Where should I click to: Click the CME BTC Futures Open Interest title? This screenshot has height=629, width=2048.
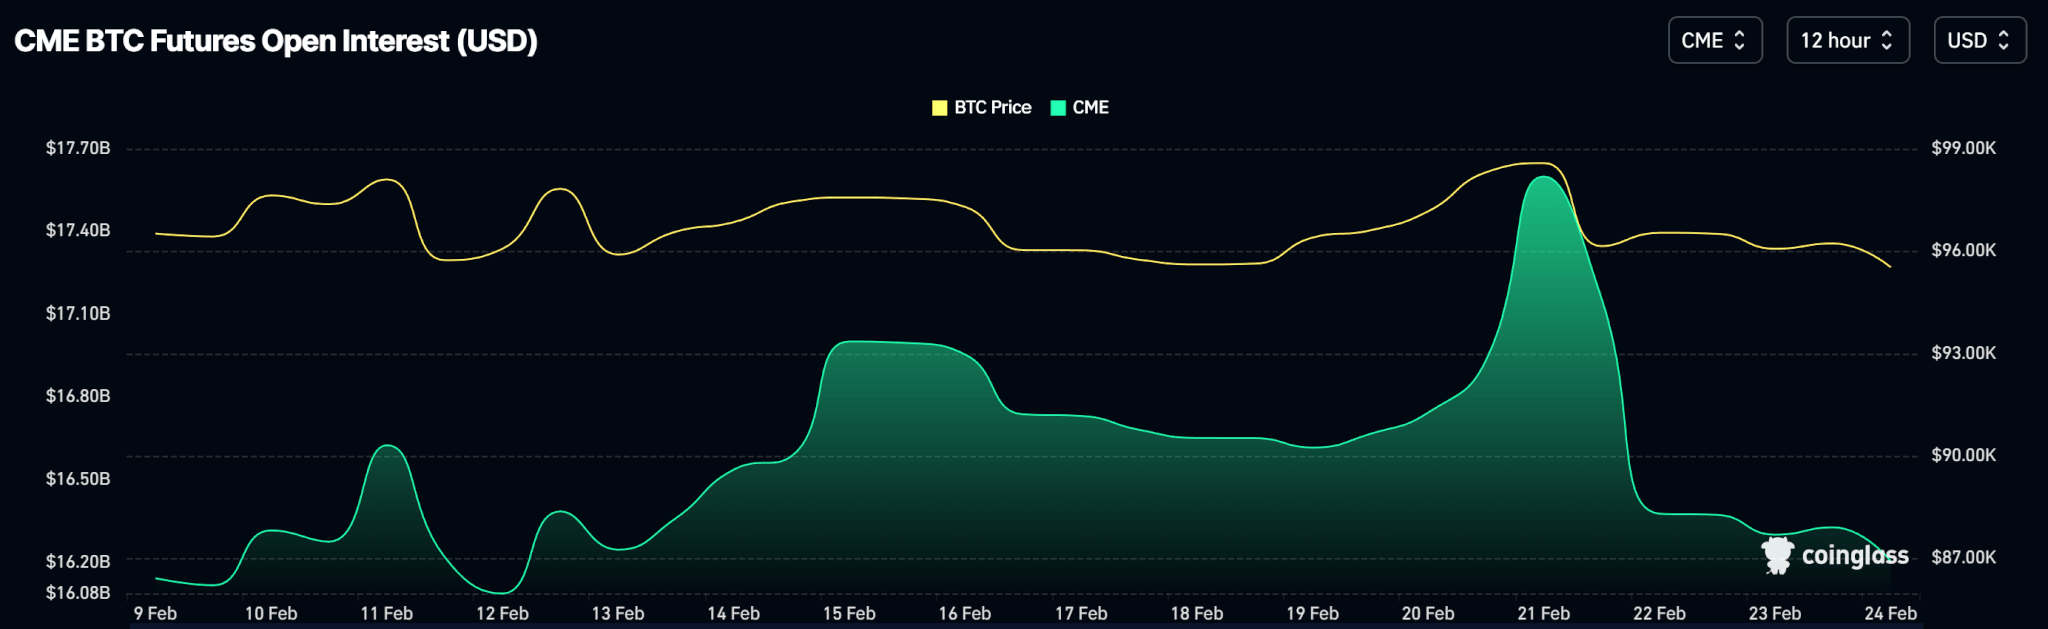click(x=276, y=41)
